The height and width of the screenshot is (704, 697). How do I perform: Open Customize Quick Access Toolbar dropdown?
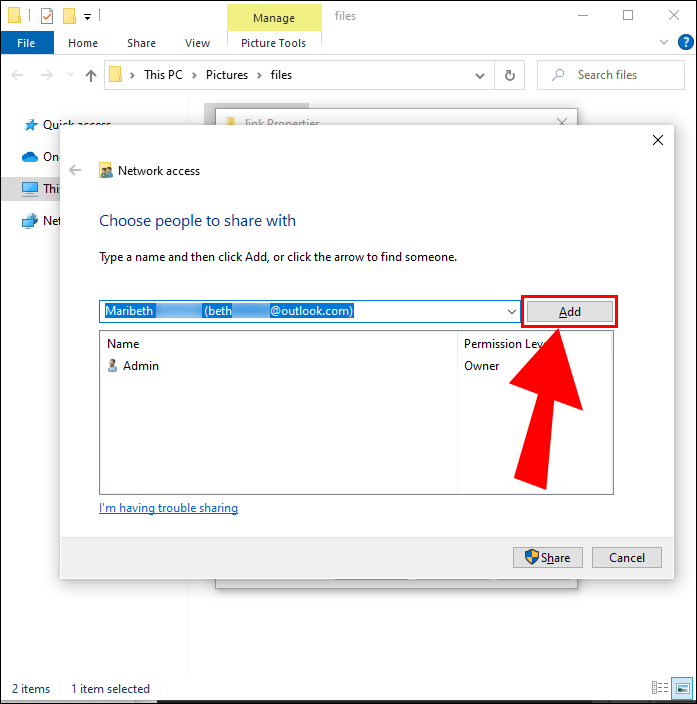click(x=88, y=17)
